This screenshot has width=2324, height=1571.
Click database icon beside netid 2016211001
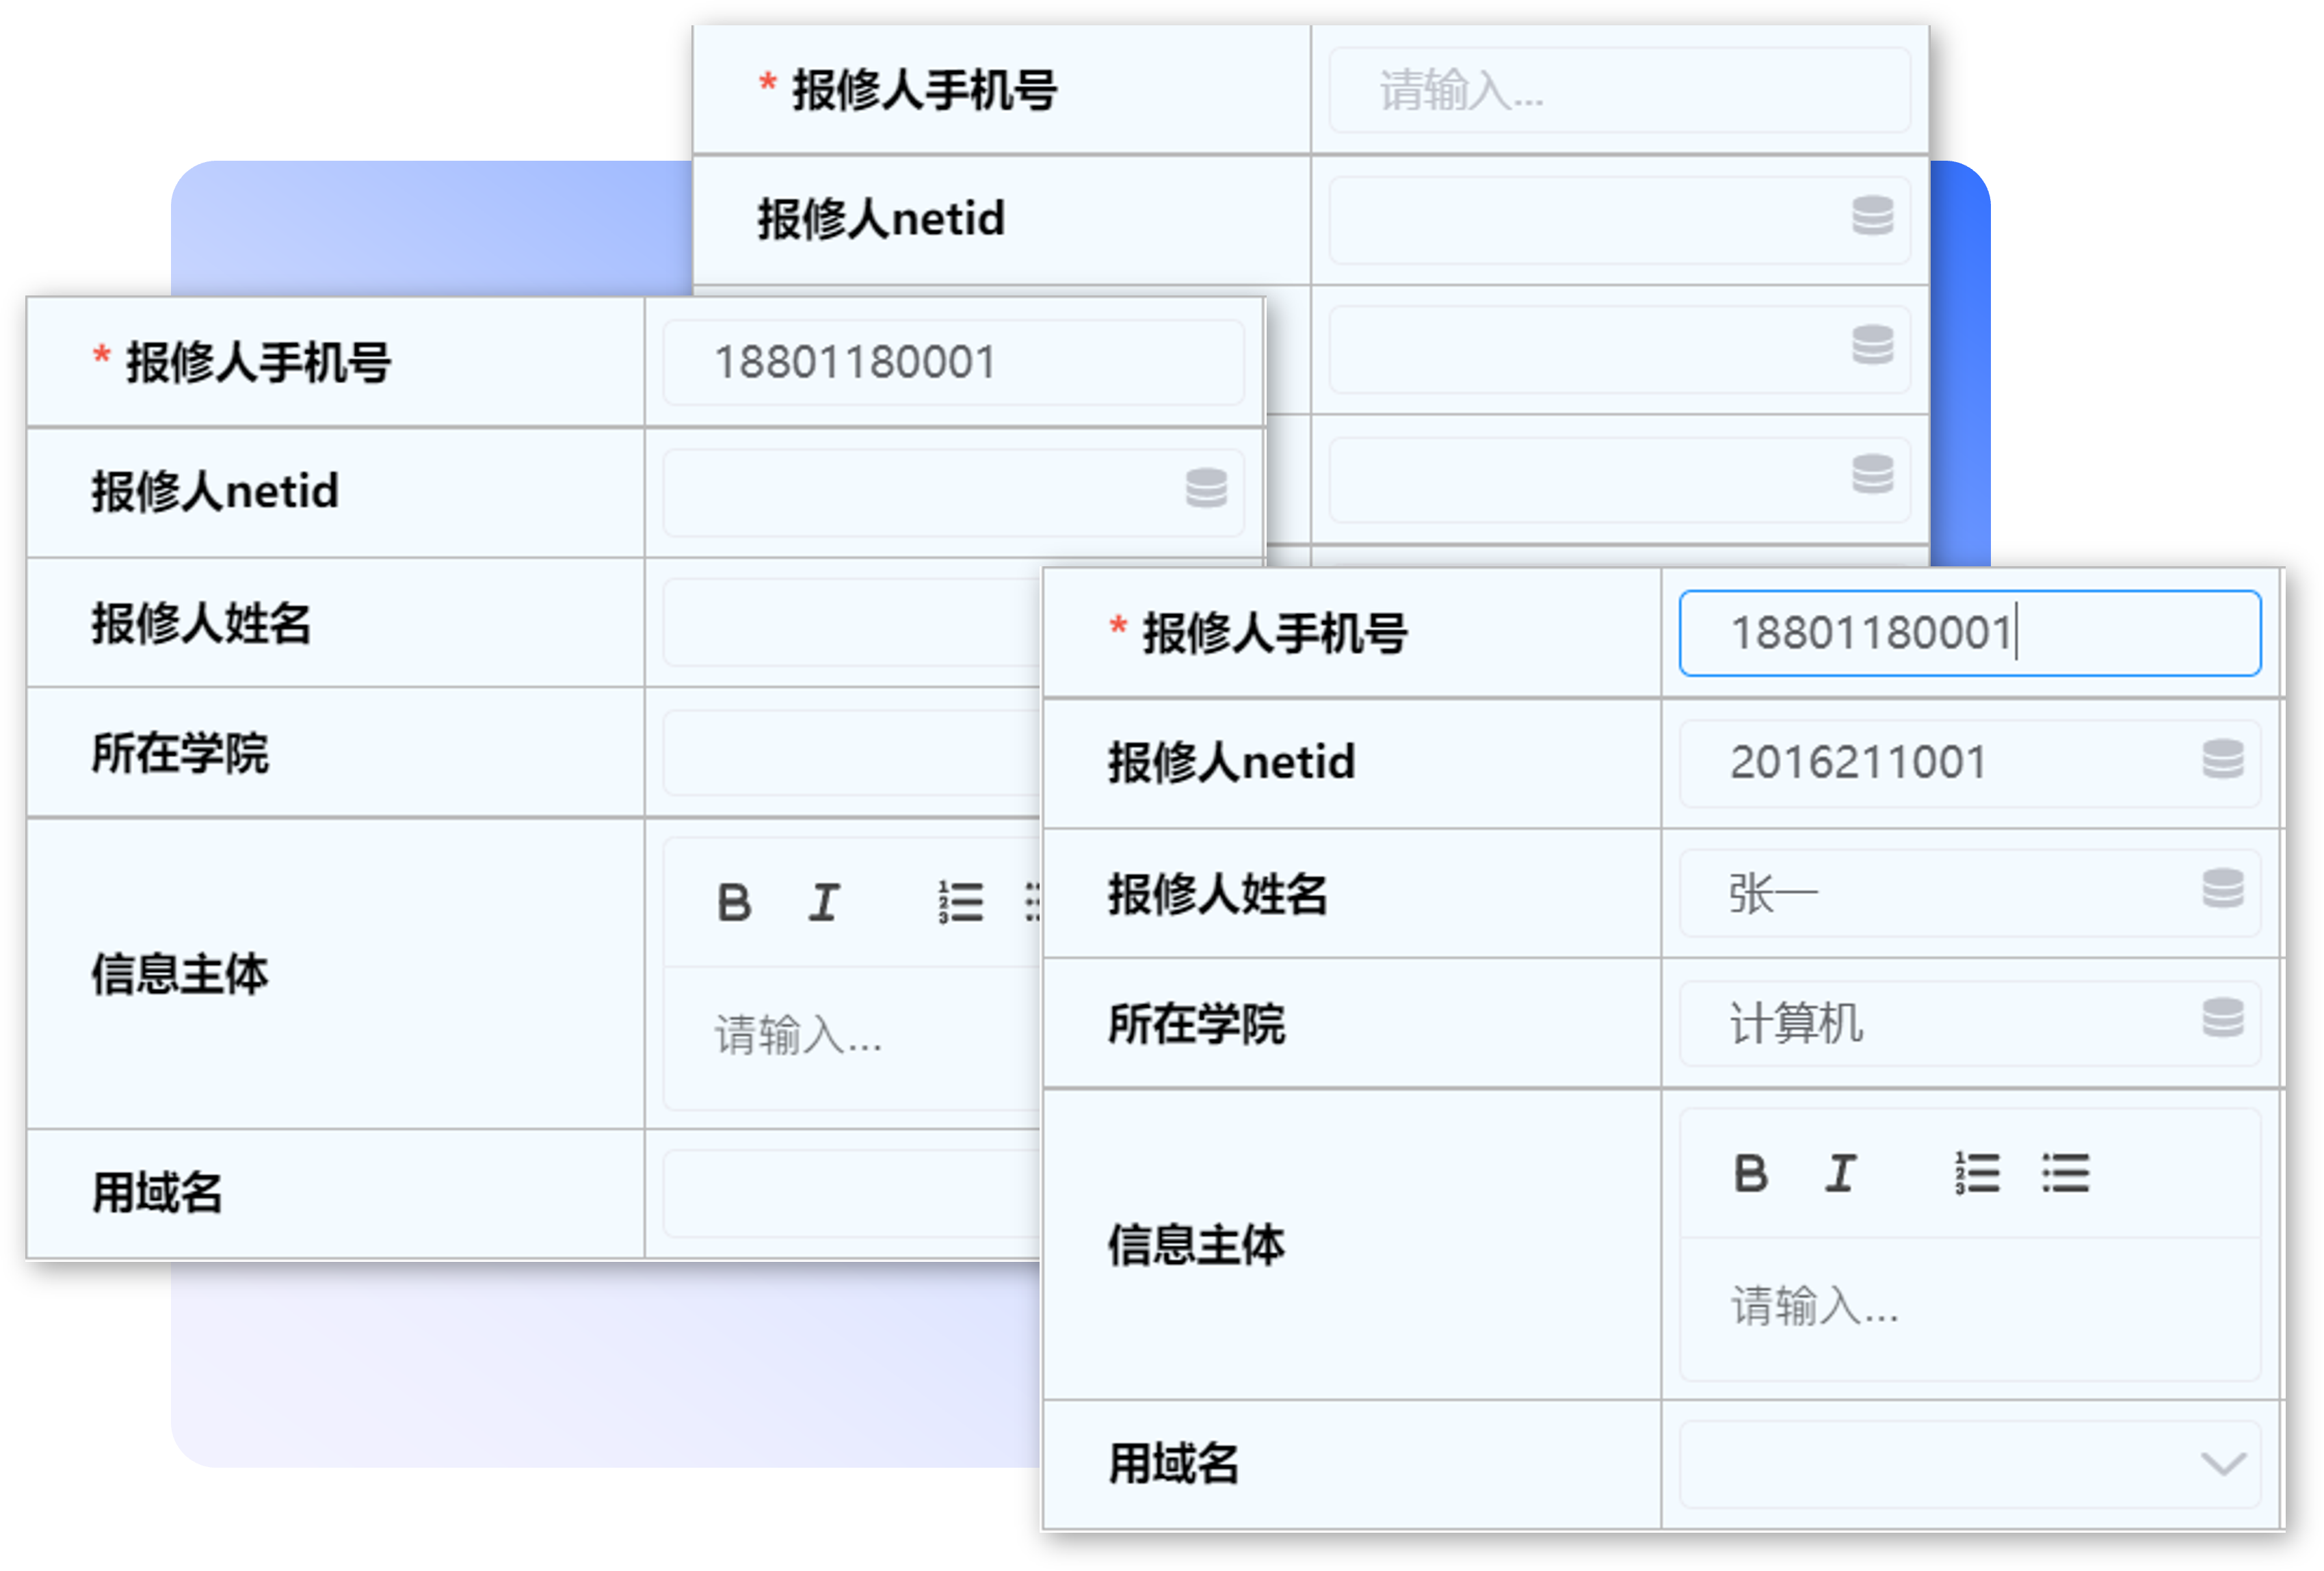[2222, 760]
